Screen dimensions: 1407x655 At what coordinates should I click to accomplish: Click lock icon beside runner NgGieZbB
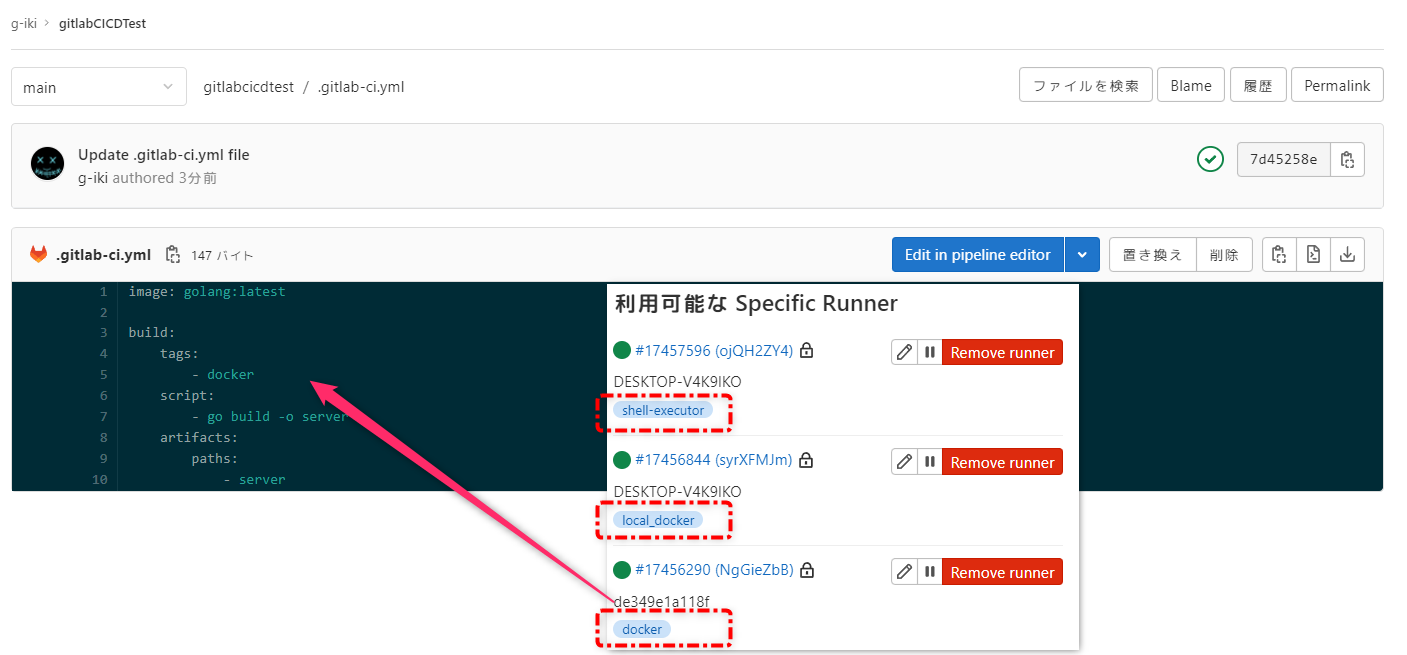pyautogui.click(x=807, y=570)
